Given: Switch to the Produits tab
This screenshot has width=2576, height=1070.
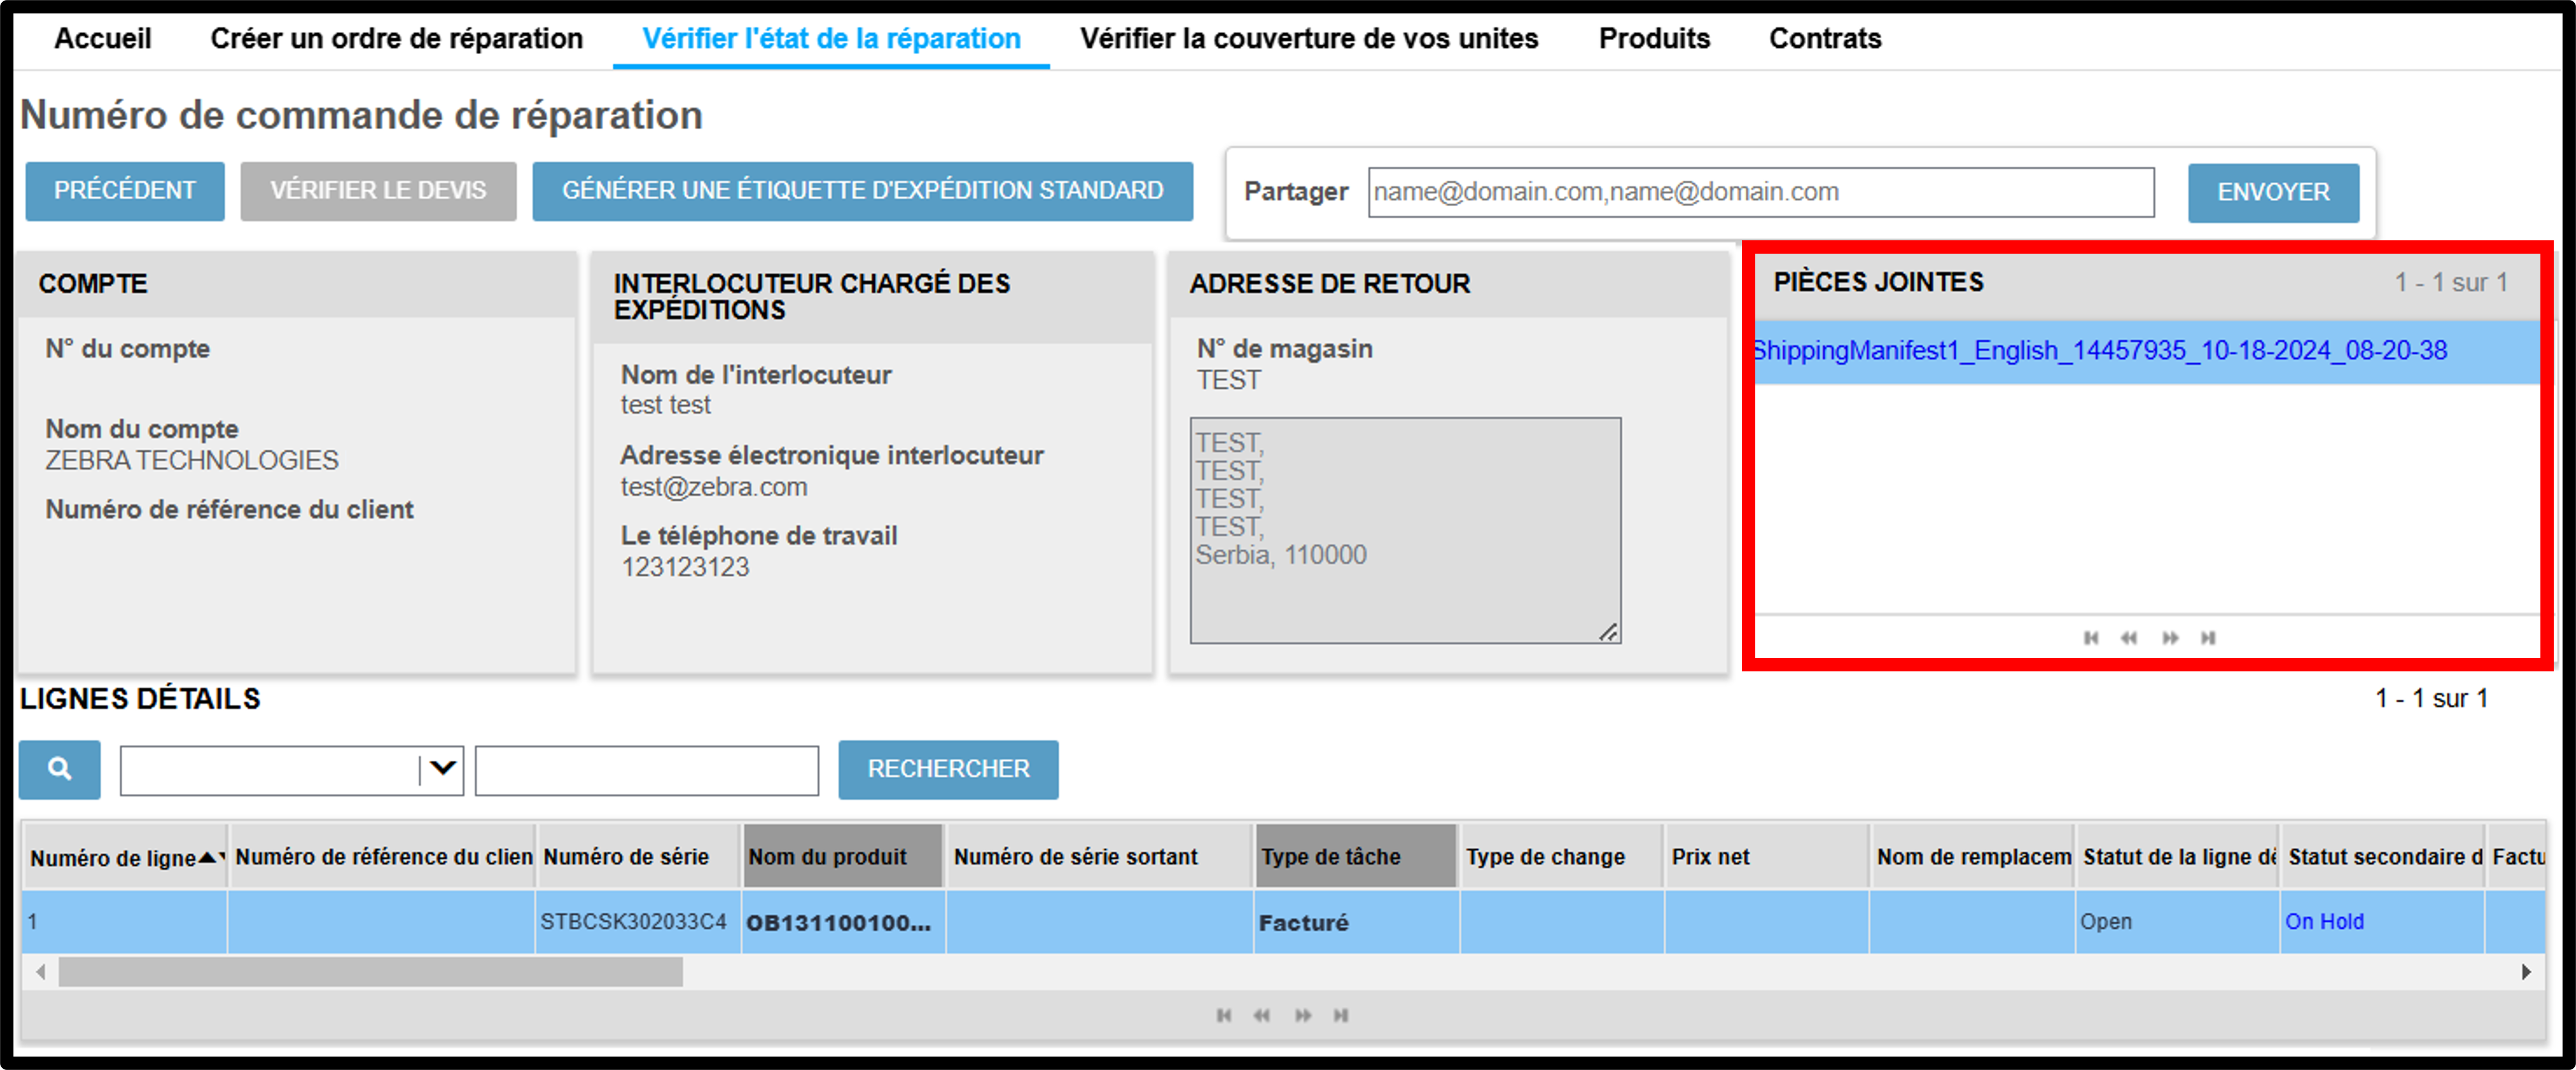Looking at the screenshot, I should pos(1654,39).
